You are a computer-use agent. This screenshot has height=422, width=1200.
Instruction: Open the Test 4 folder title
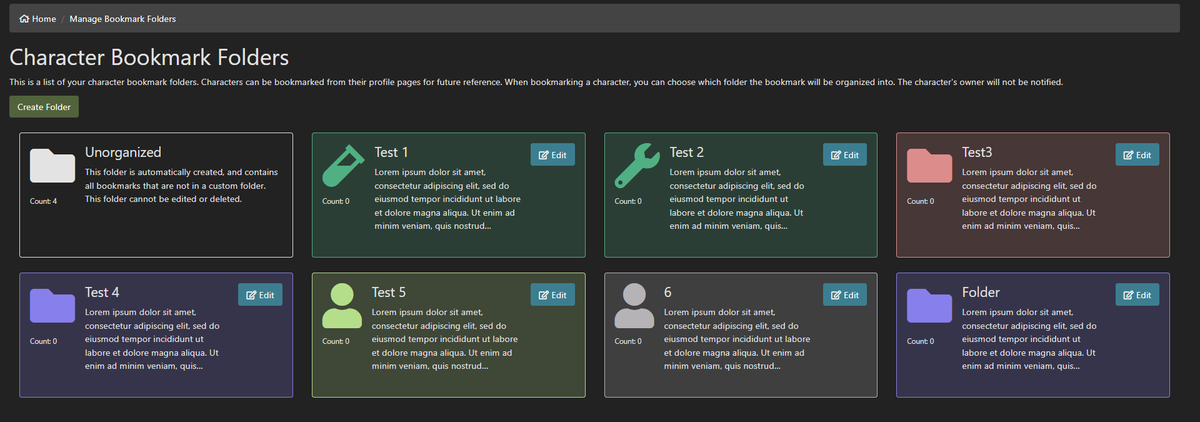(x=102, y=292)
